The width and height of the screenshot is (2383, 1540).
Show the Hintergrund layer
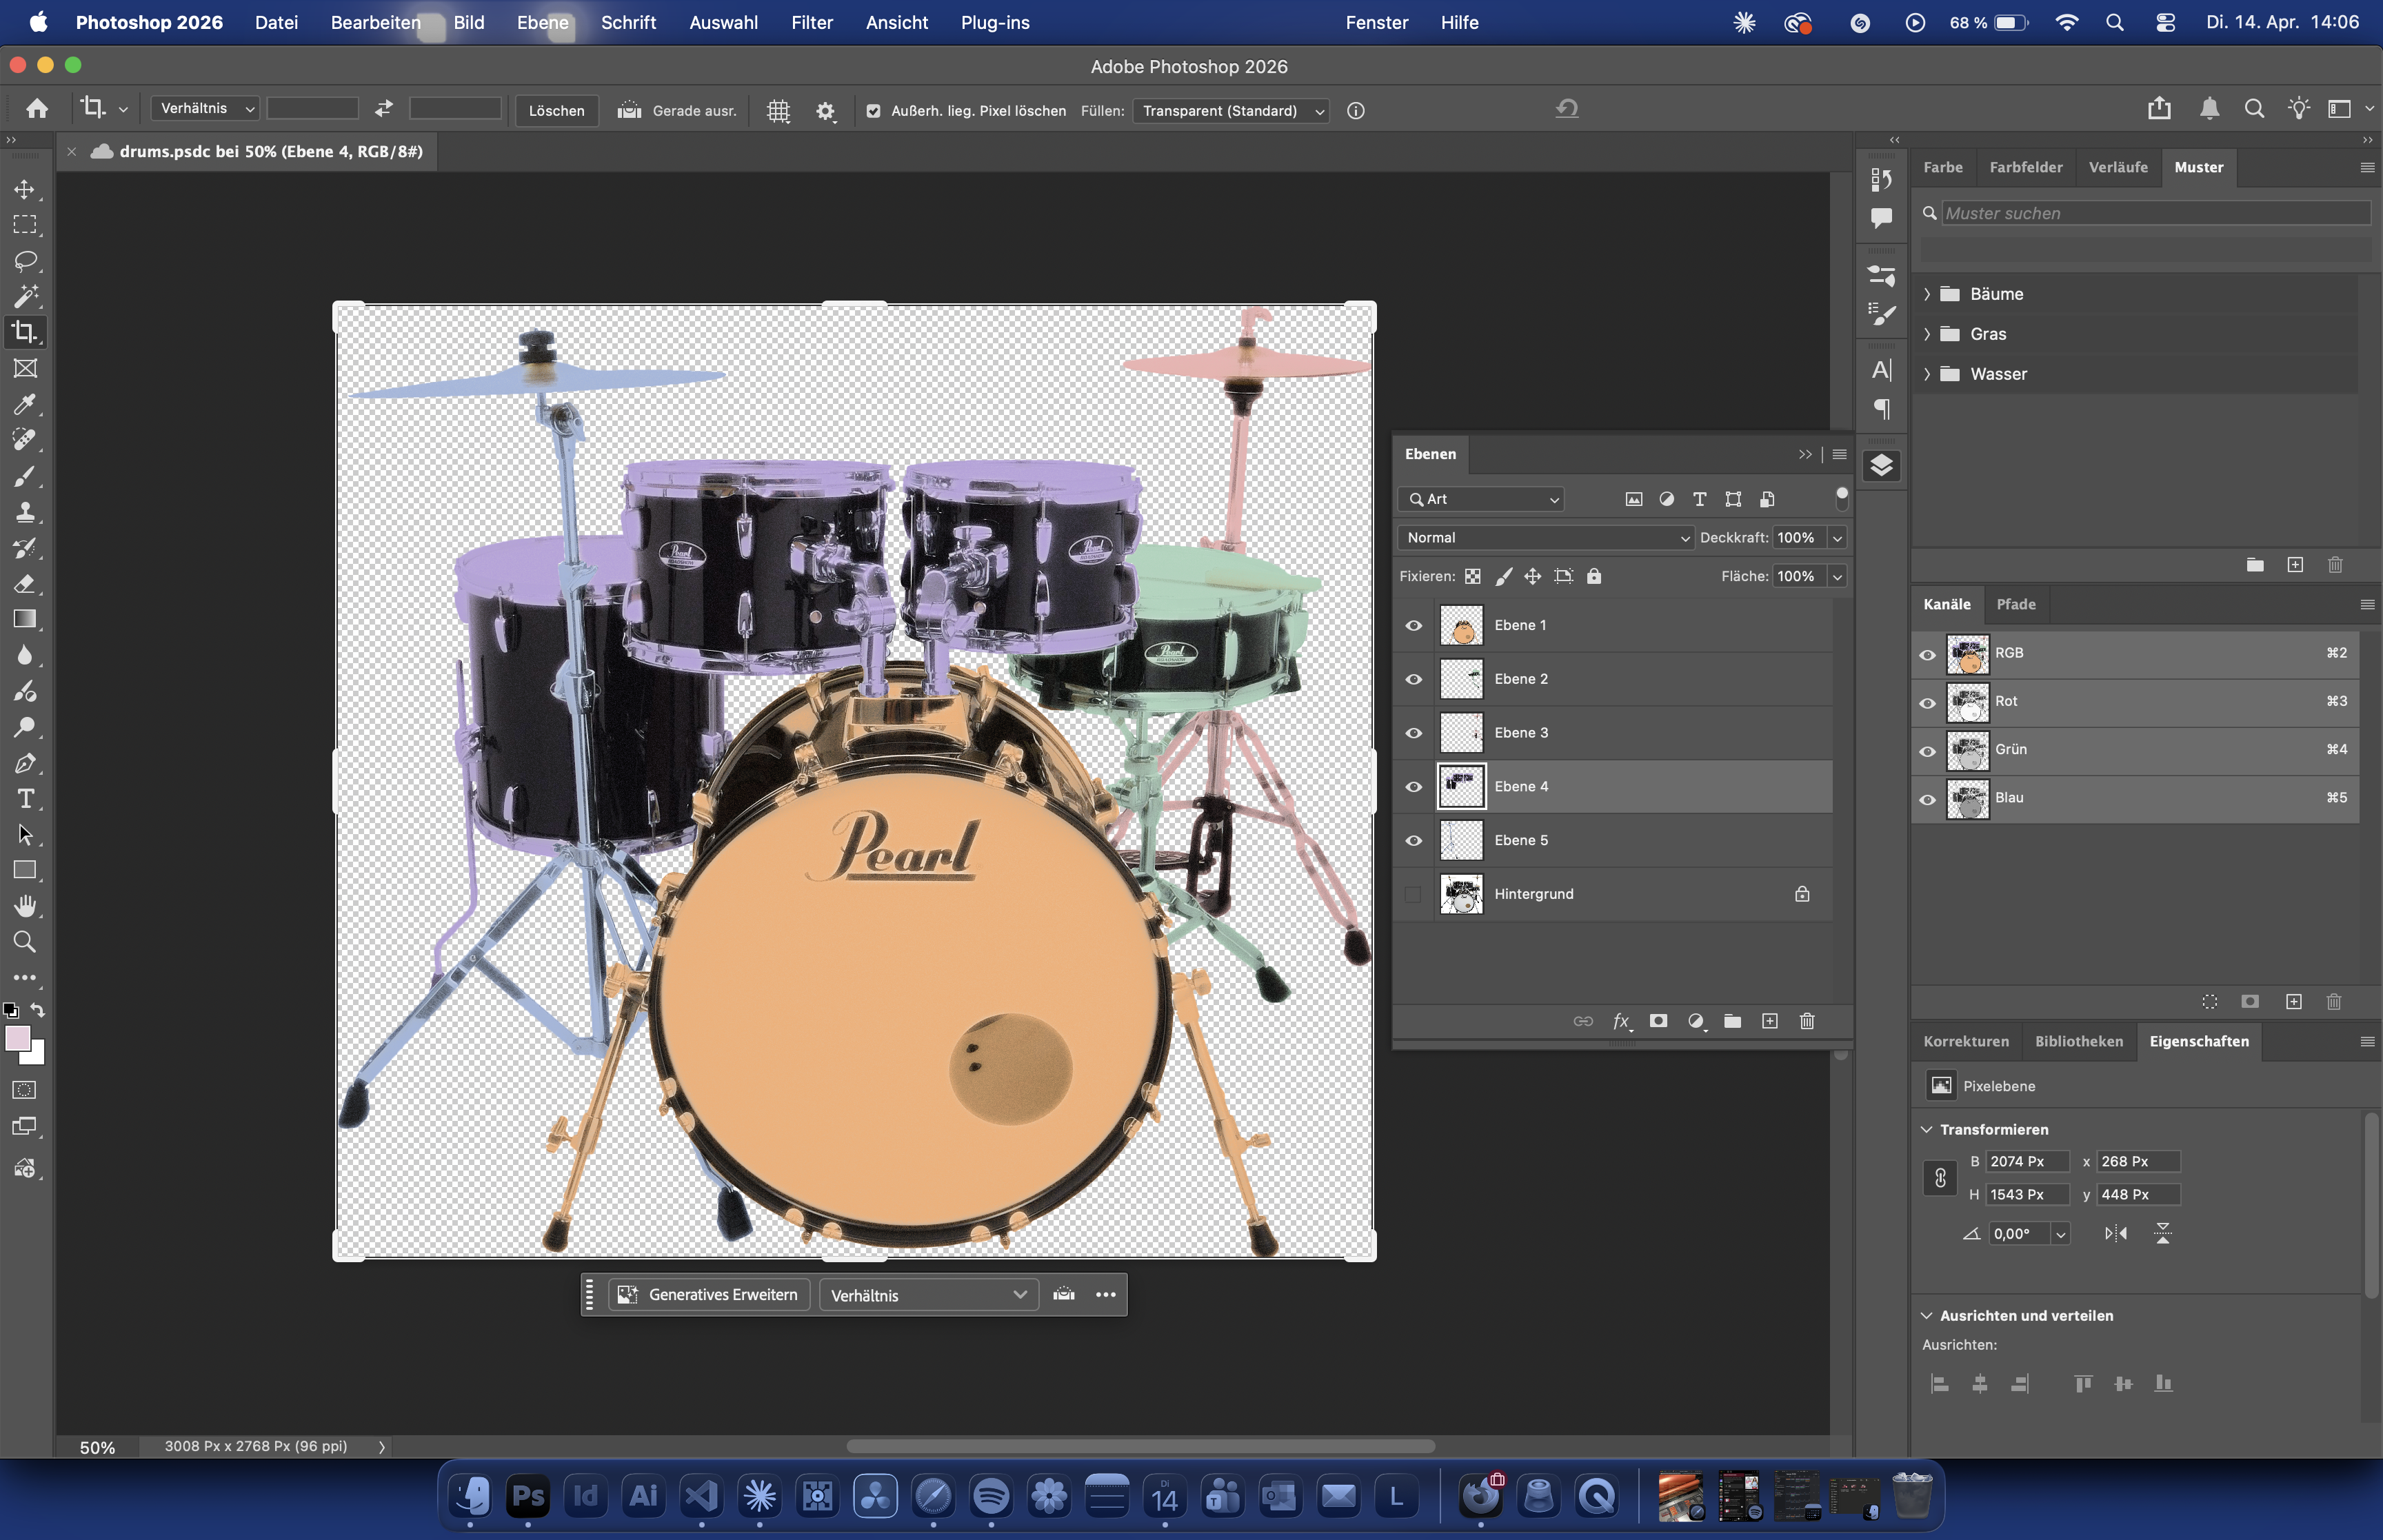(1413, 894)
